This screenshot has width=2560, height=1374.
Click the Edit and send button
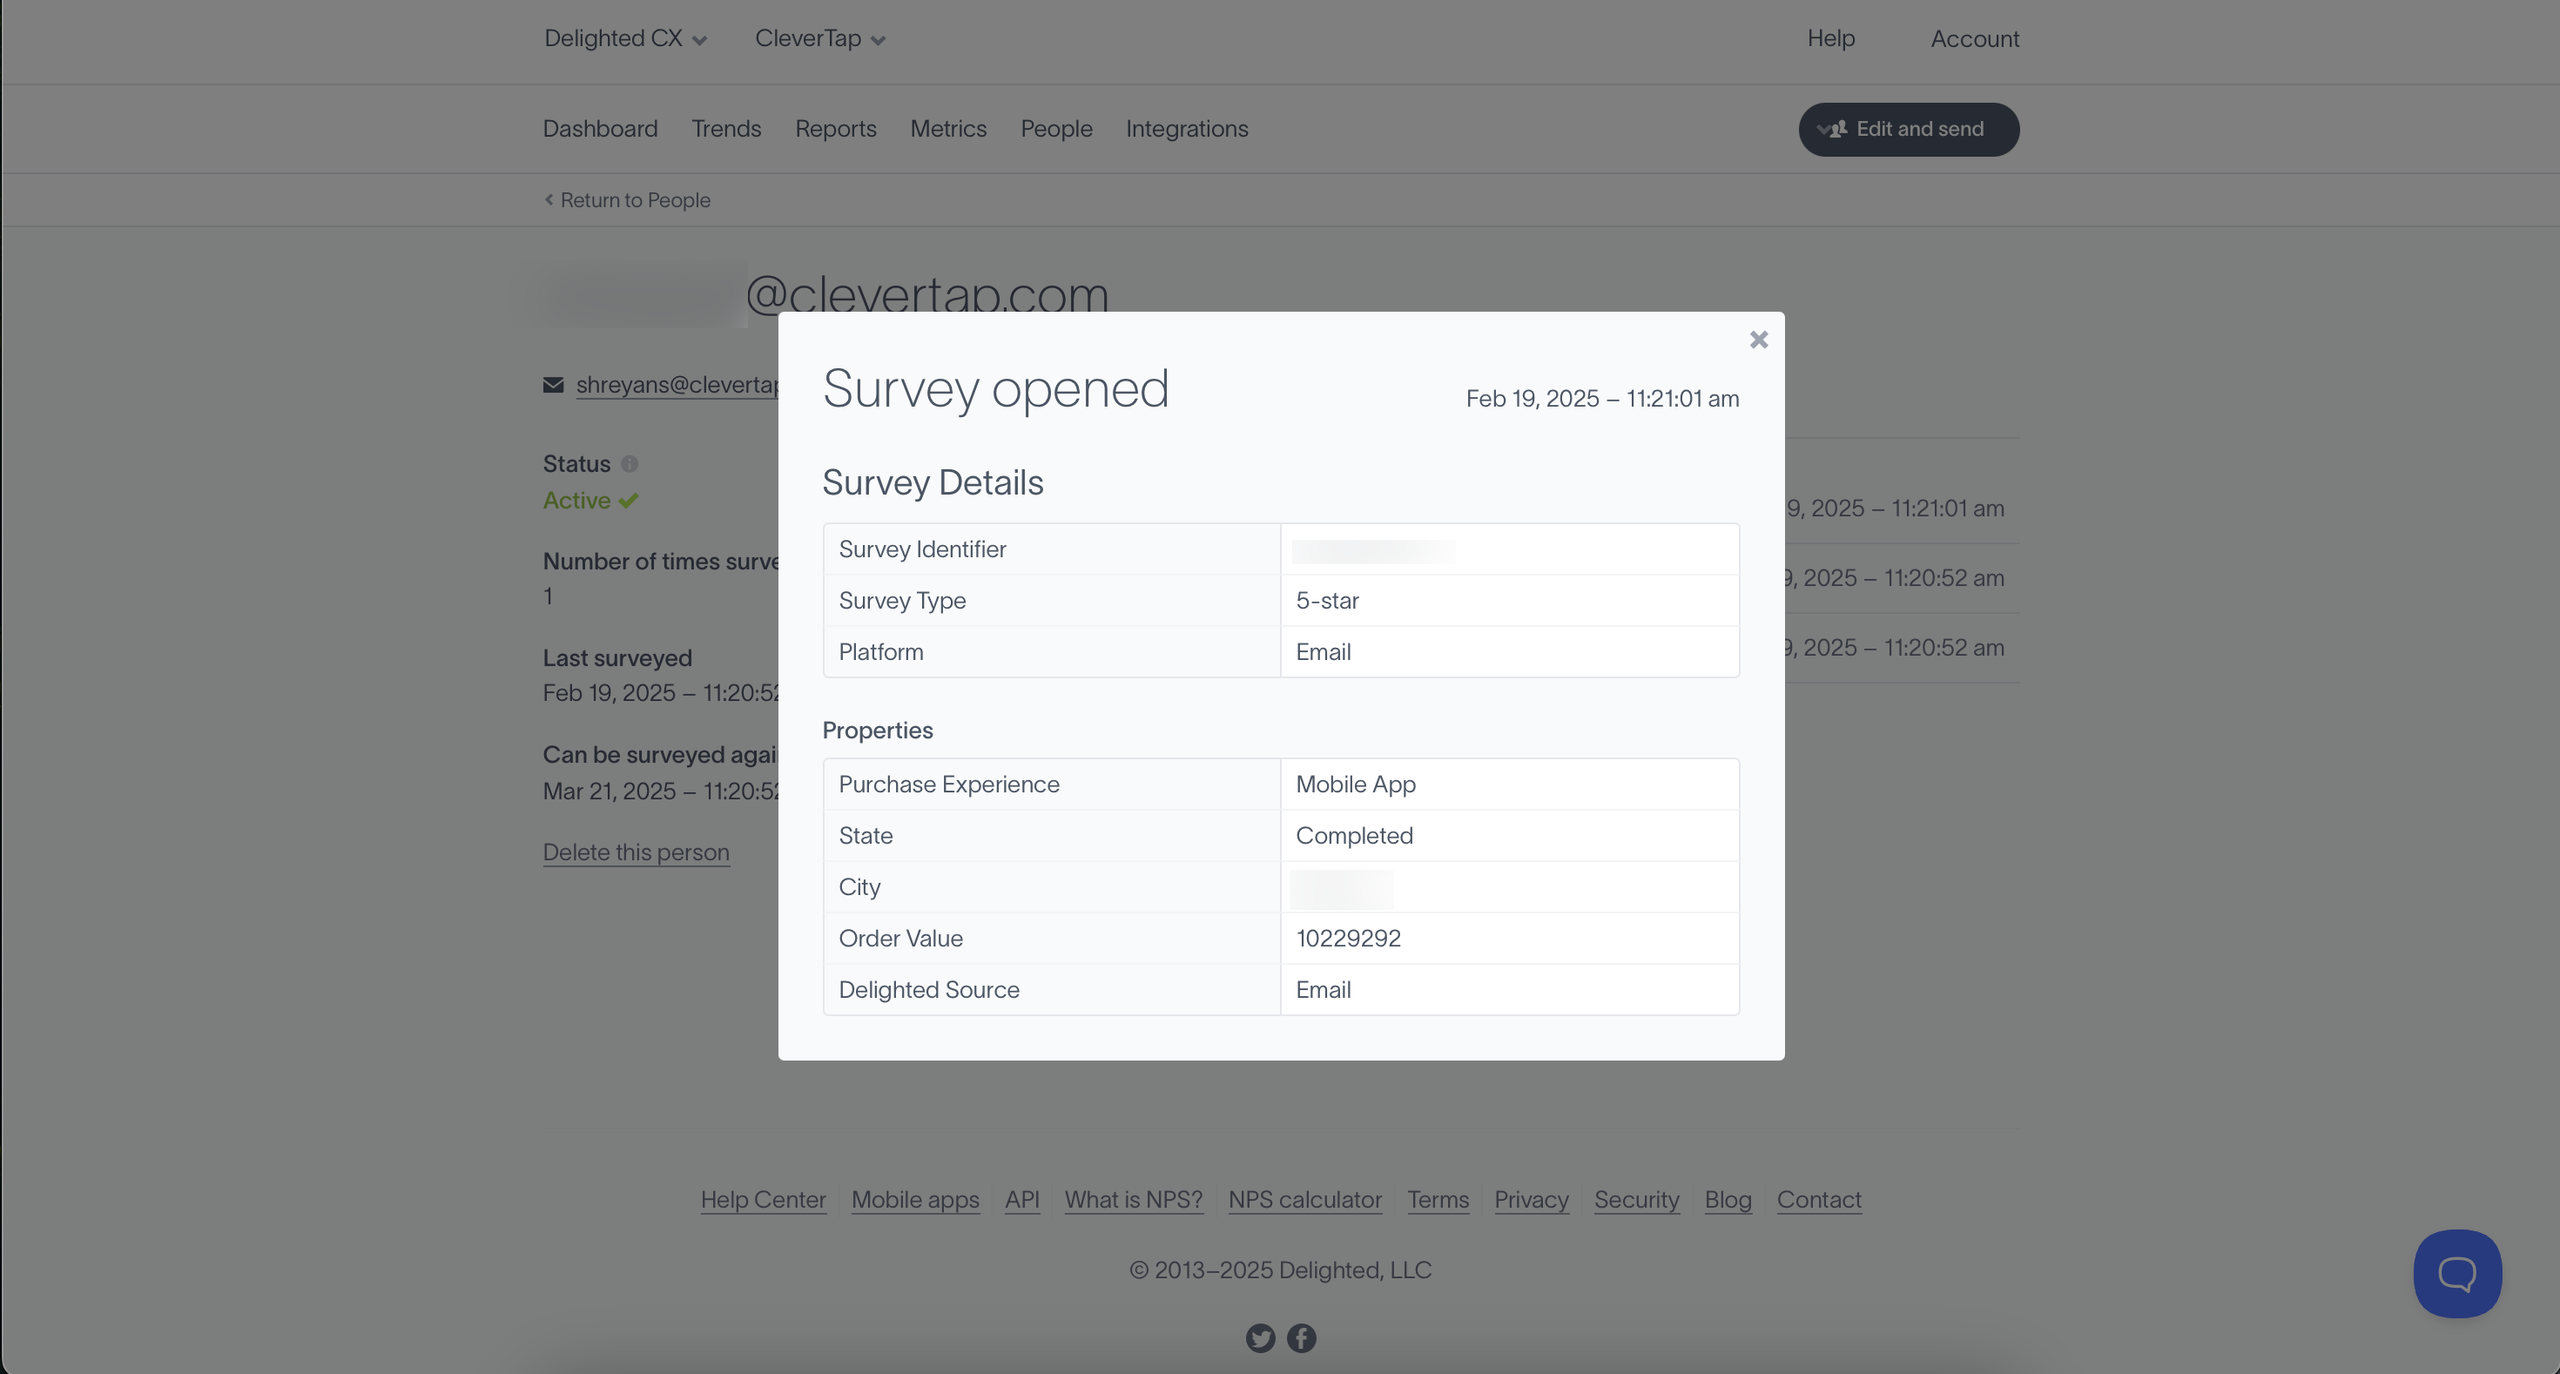tap(1908, 129)
